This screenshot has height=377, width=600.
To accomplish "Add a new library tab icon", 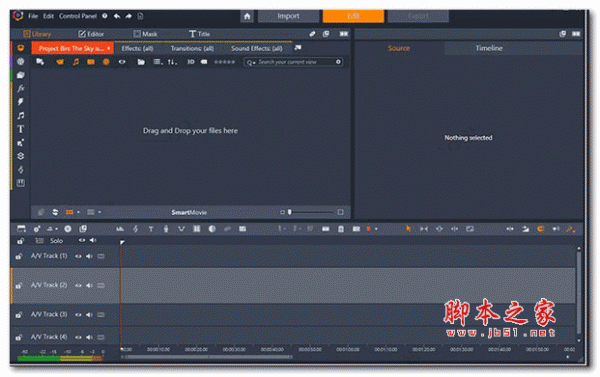I will point(298,48).
